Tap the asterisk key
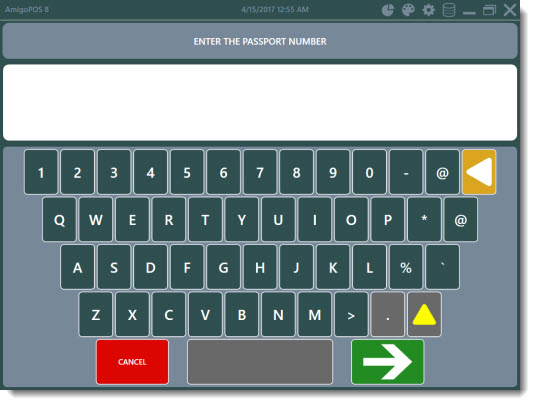535x405 pixels. [424, 219]
